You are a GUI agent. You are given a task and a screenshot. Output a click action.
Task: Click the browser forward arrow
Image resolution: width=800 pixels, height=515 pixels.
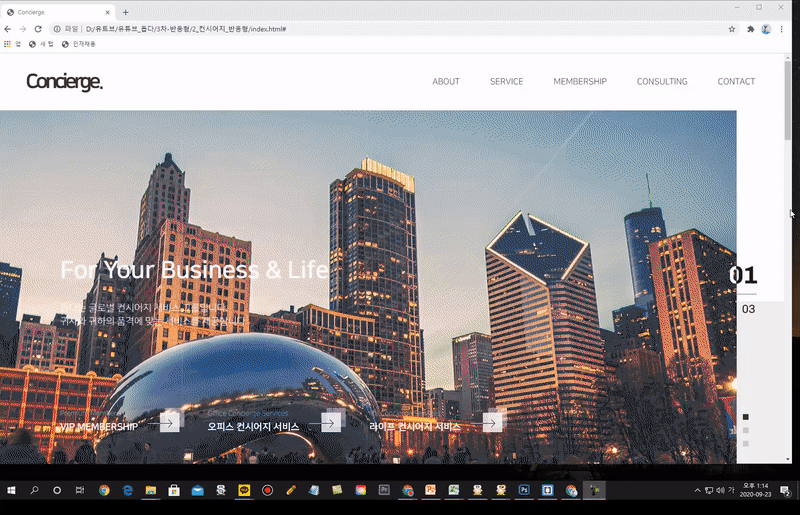tap(22, 29)
